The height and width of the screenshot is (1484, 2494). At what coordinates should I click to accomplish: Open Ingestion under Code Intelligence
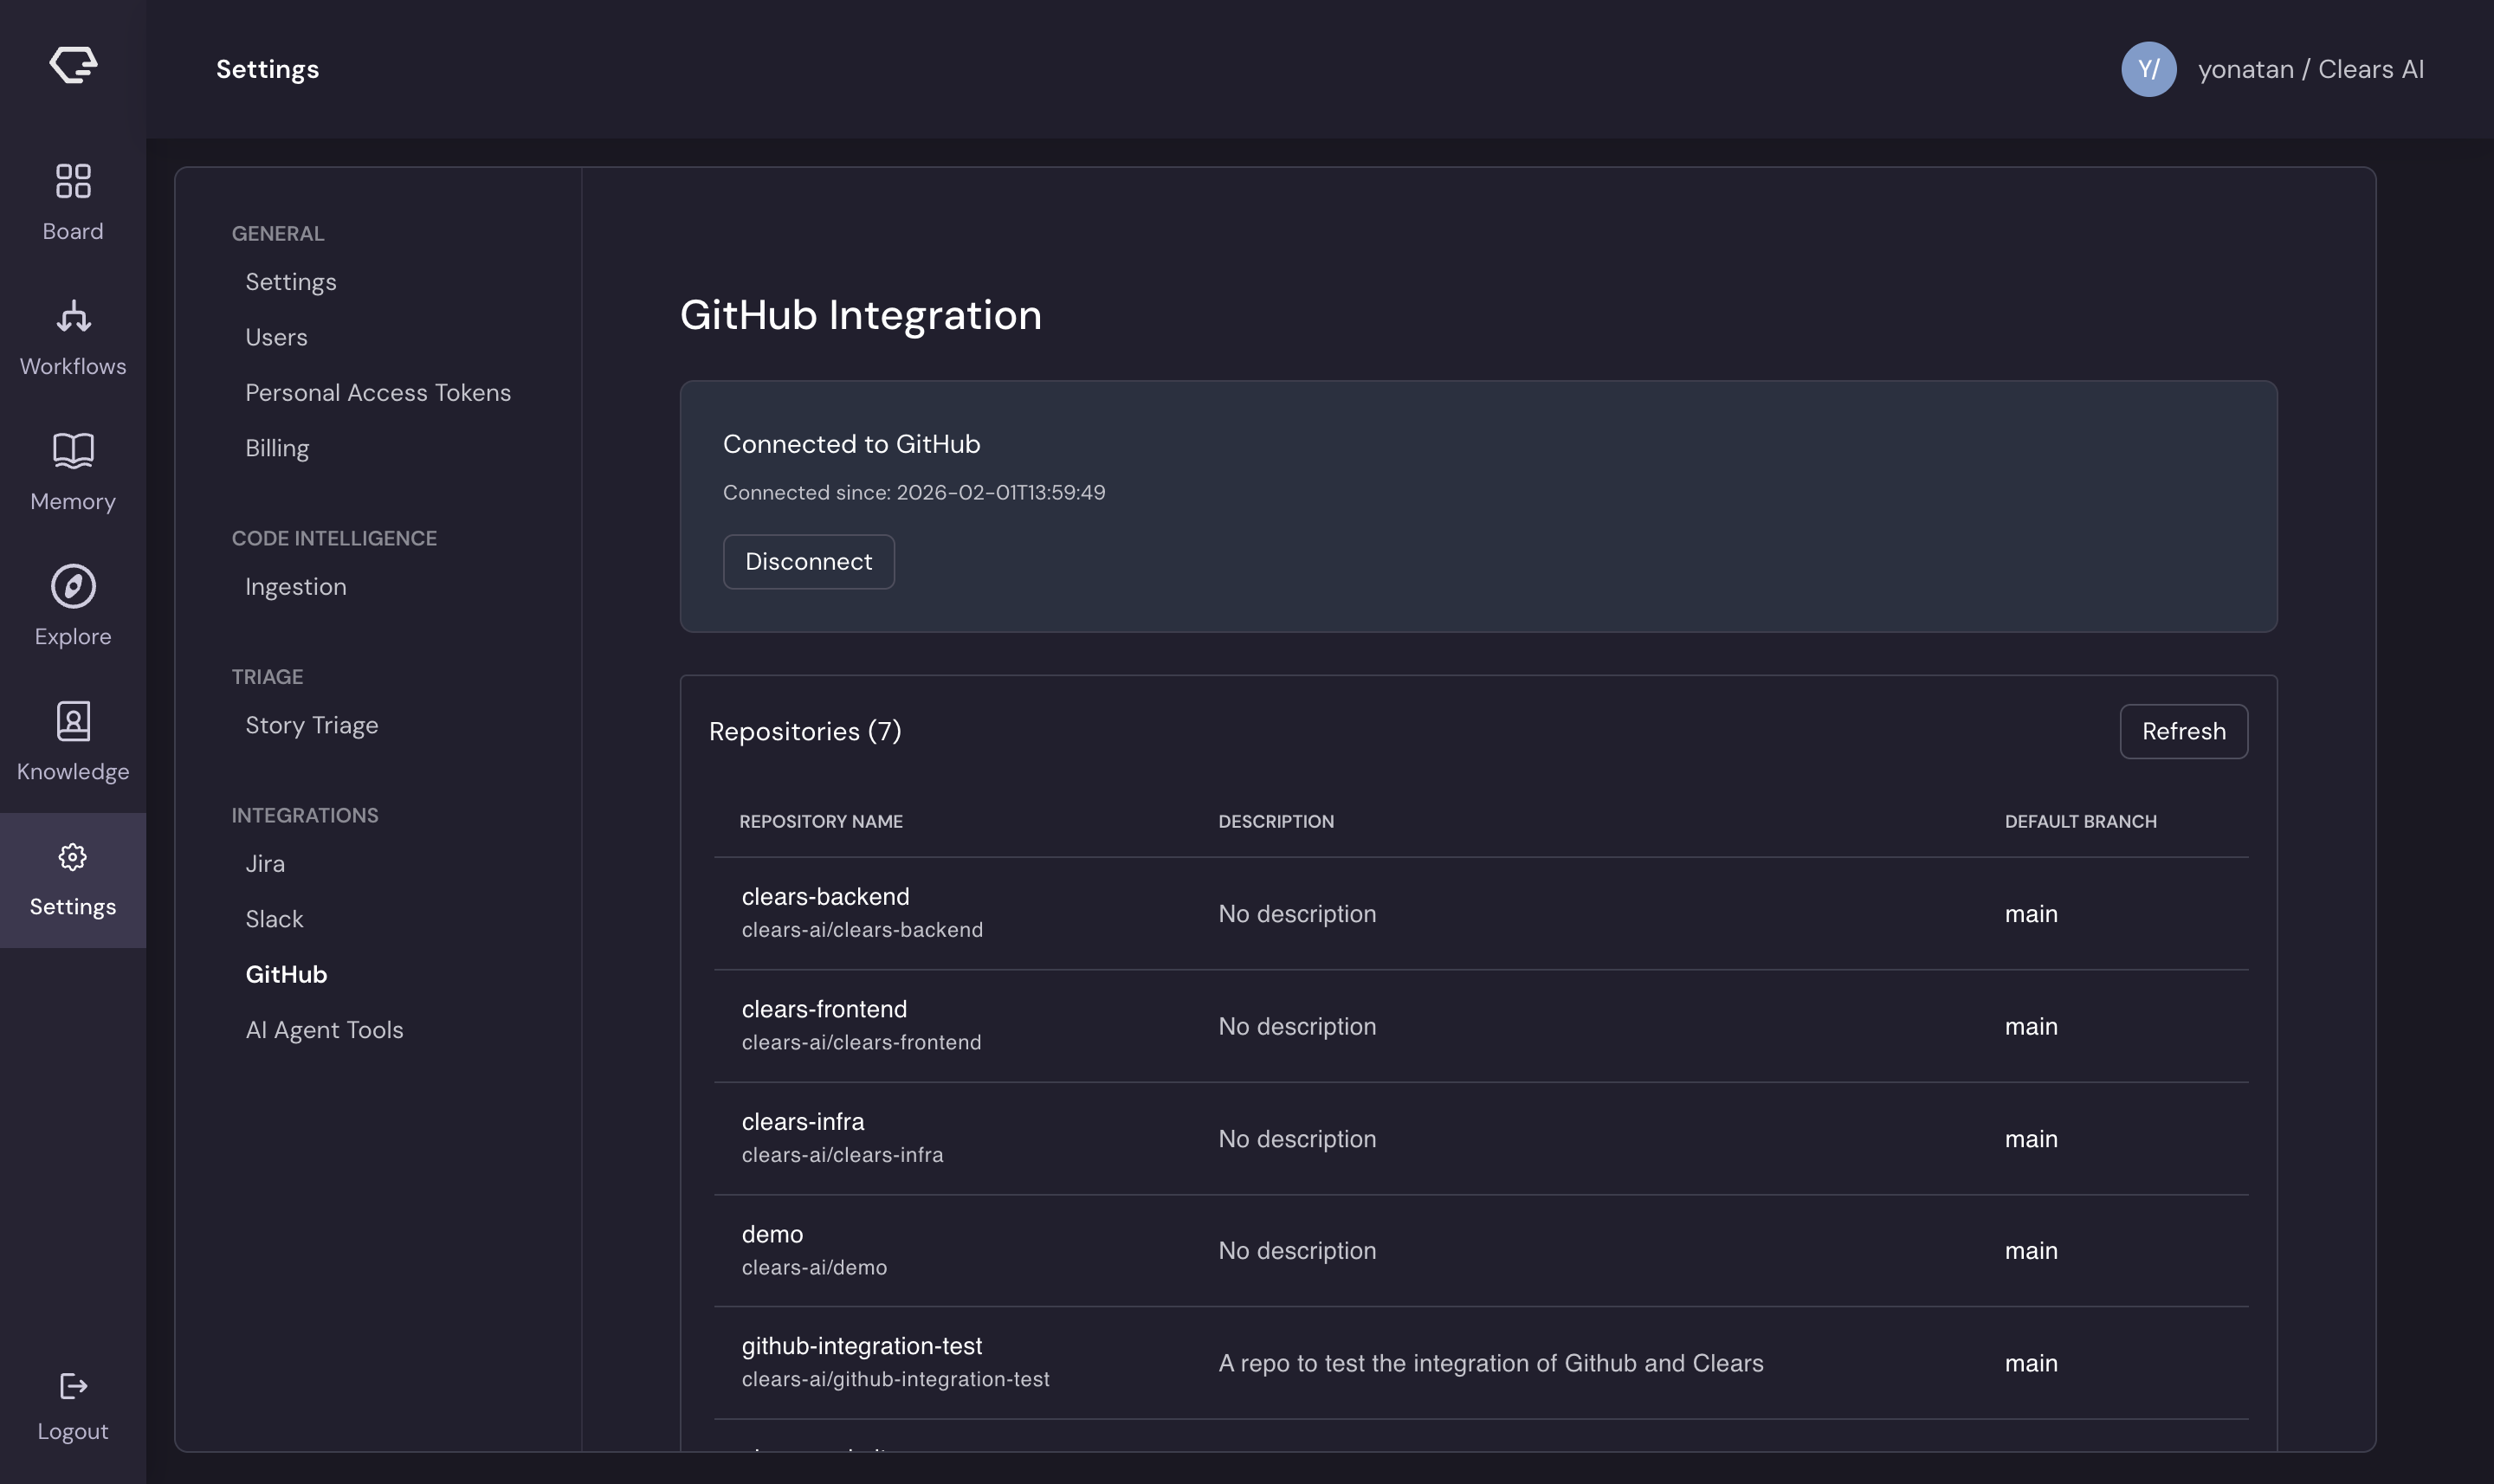[x=296, y=587]
